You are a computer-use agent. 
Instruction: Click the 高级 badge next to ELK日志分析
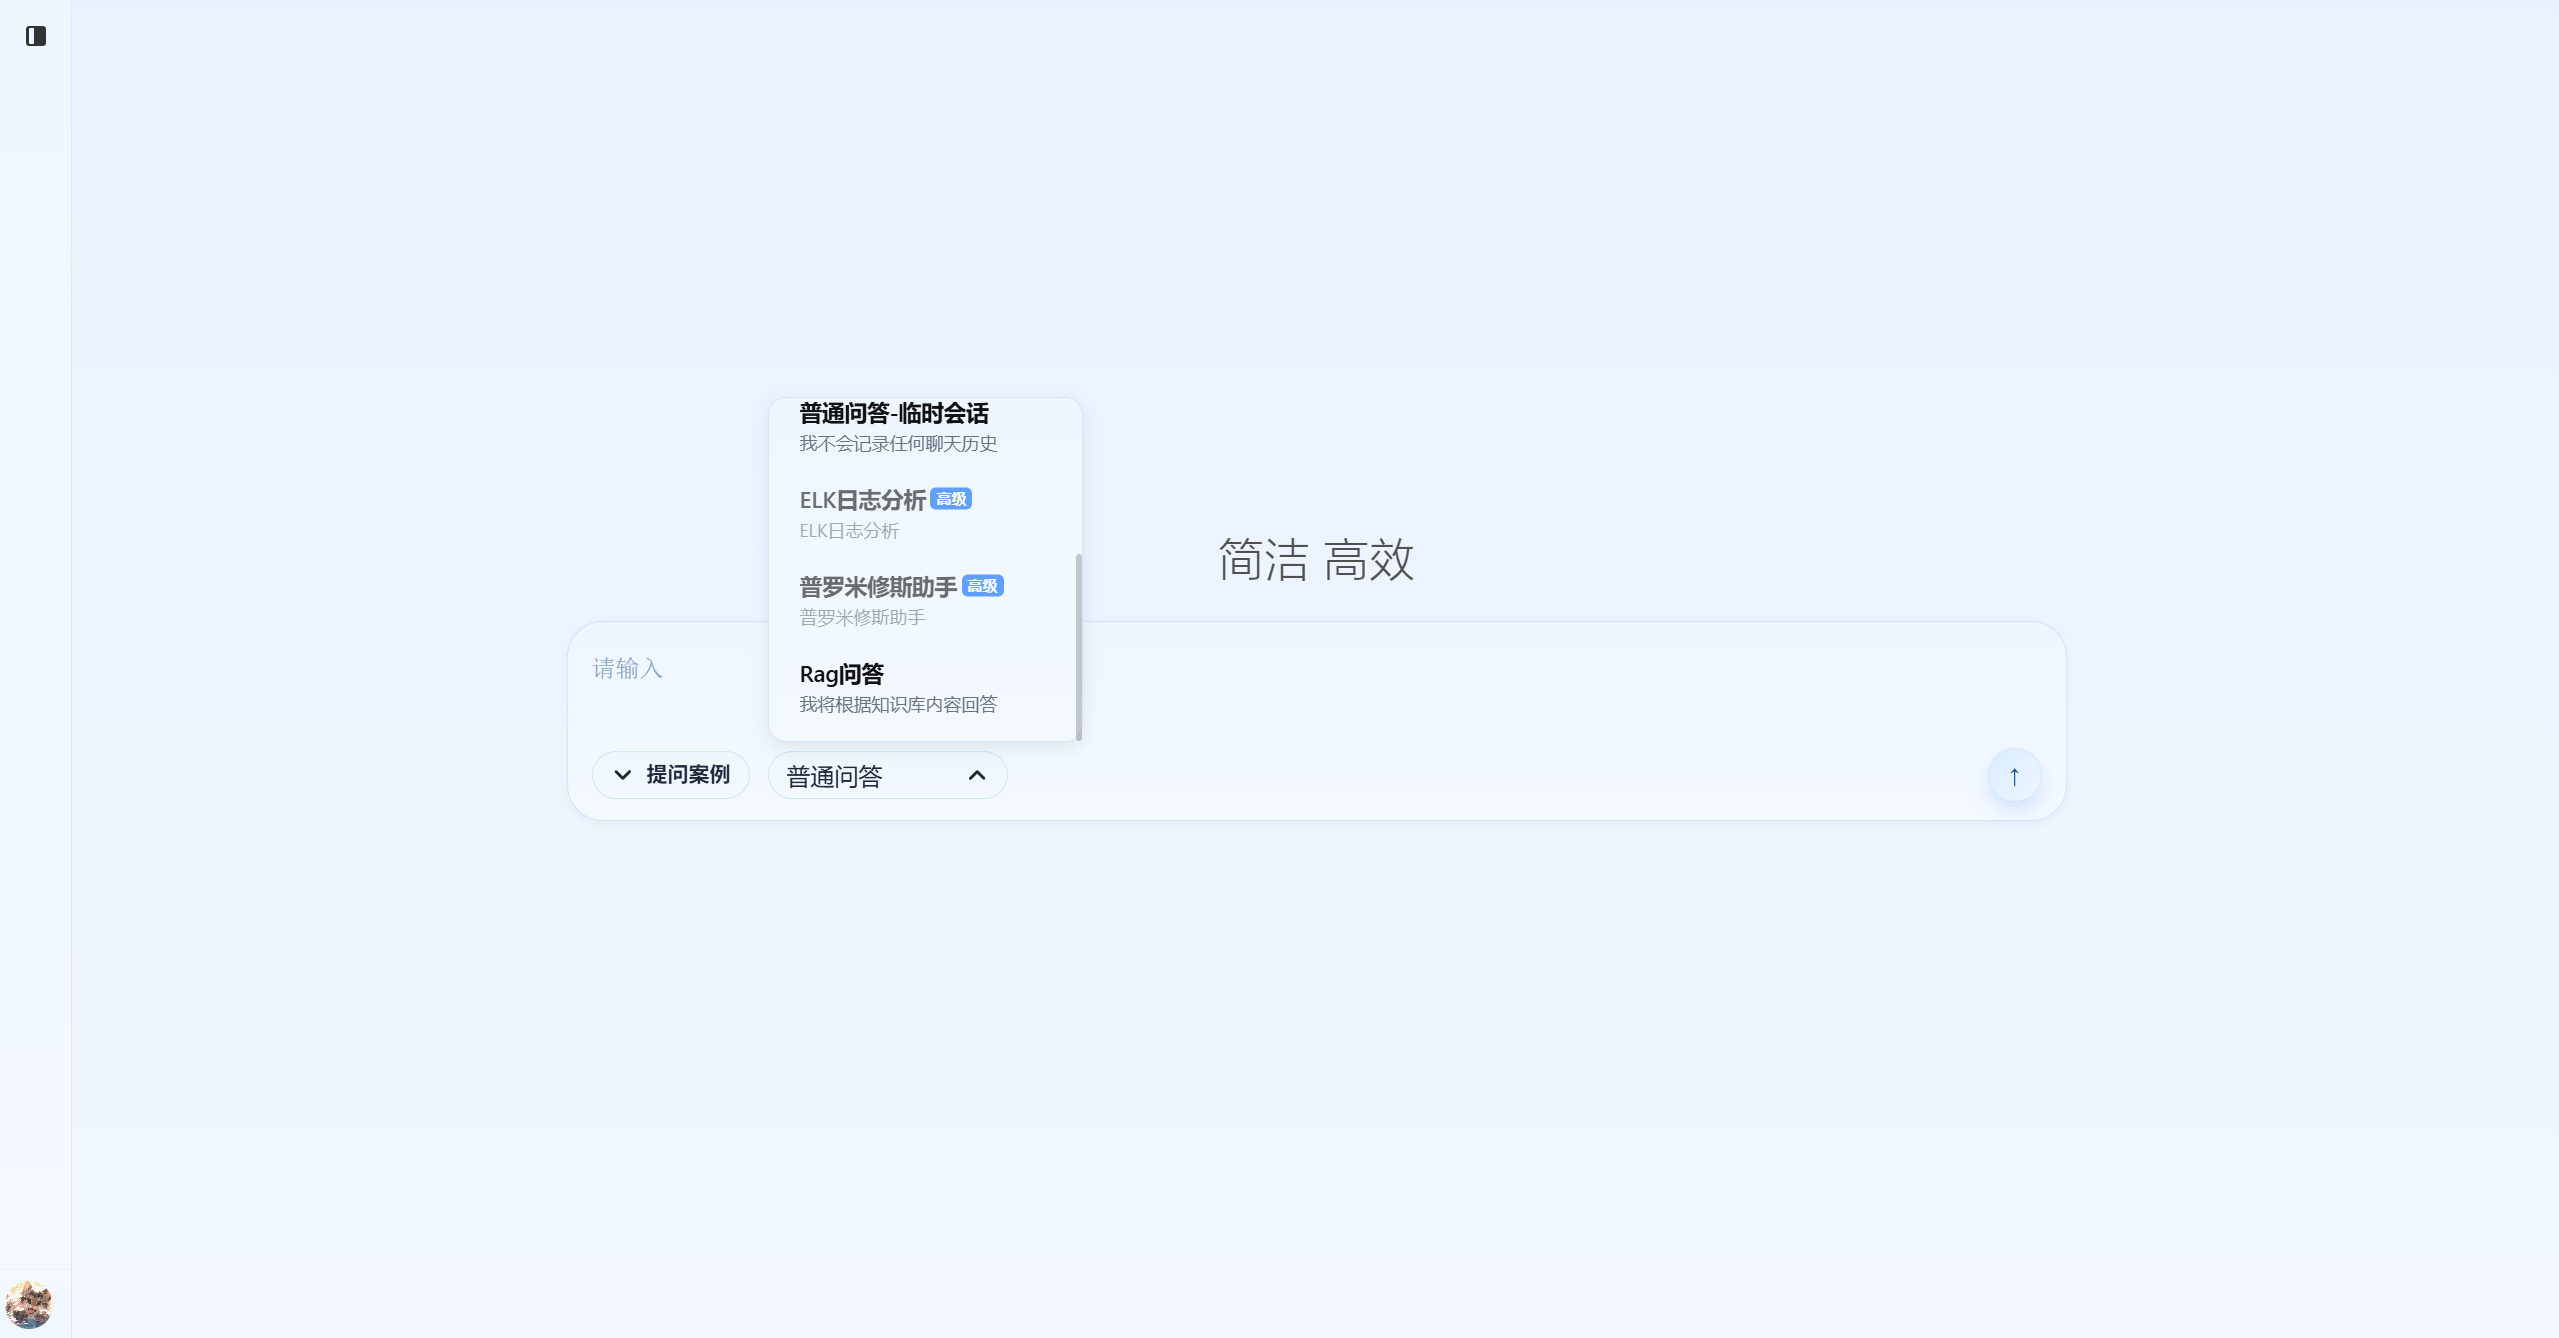[950, 499]
